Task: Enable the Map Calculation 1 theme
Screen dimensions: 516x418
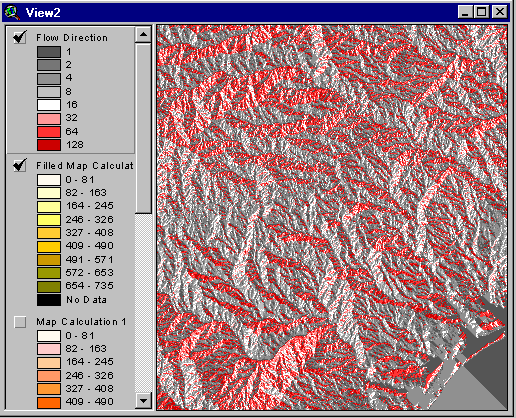Action: (x=20, y=322)
